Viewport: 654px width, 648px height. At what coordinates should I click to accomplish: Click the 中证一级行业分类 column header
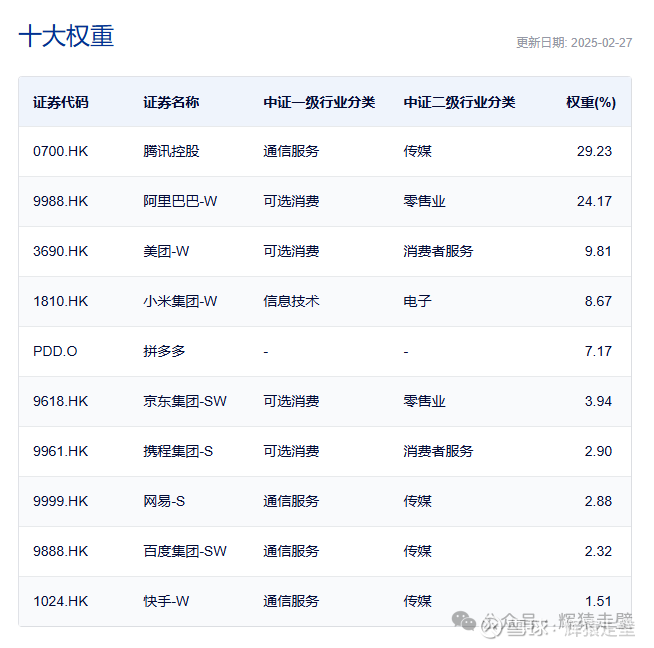319,102
